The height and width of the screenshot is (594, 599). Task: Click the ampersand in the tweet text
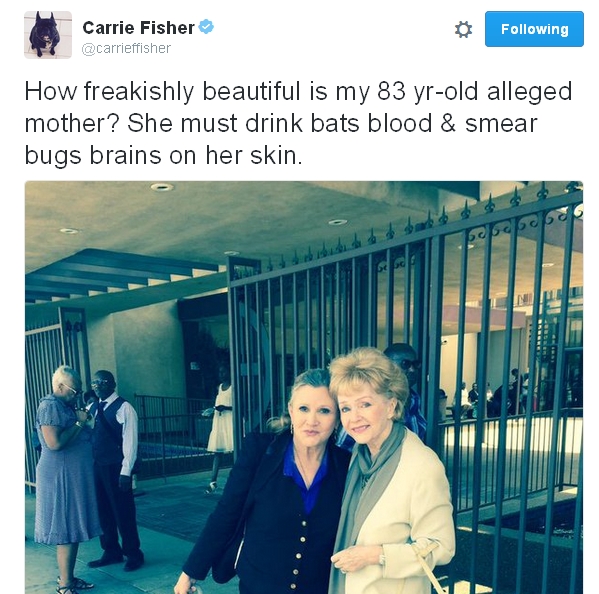pos(448,123)
